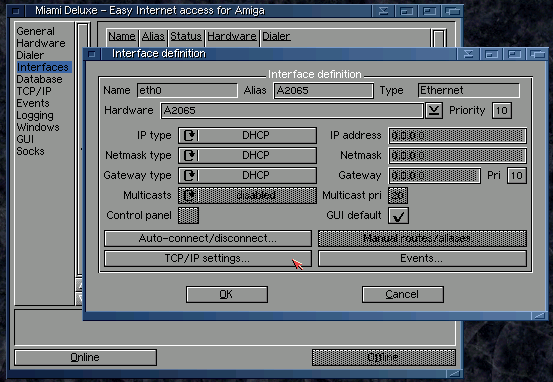Confirm with the OK button
553x382 pixels.
tap(227, 295)
